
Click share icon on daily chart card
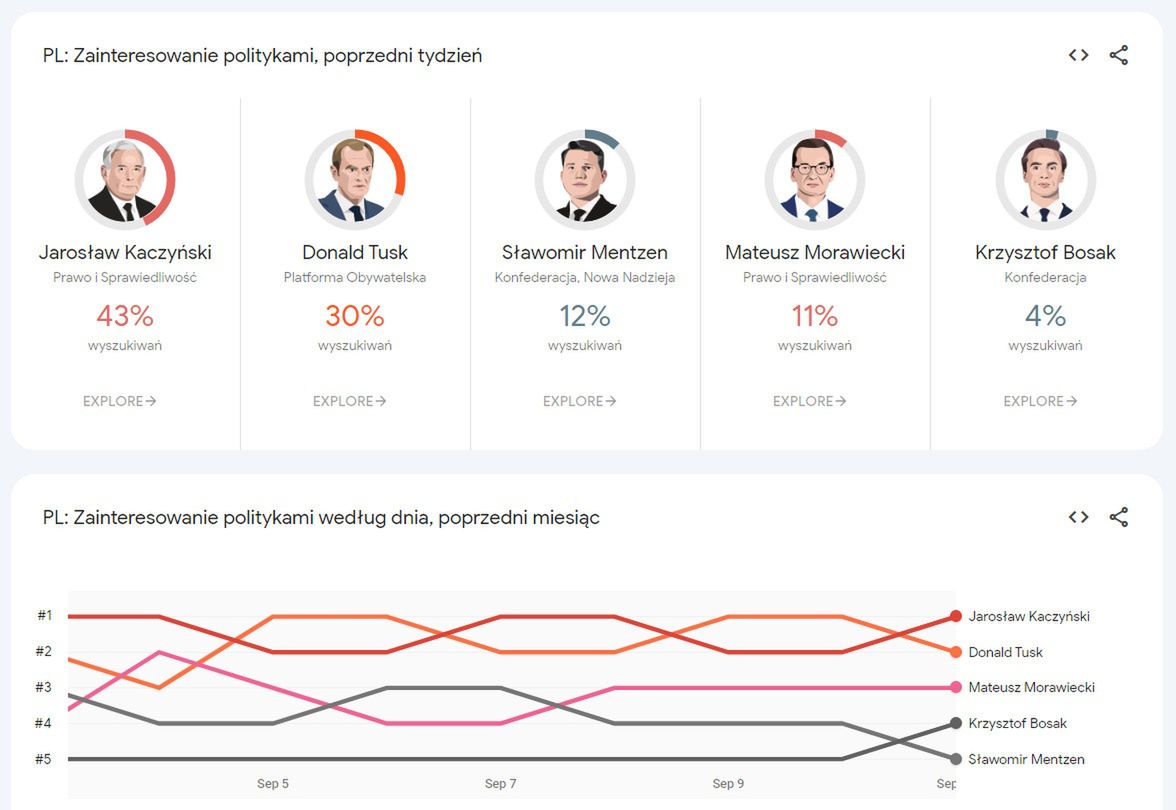pyautogui.click(x=1119, y=517)
